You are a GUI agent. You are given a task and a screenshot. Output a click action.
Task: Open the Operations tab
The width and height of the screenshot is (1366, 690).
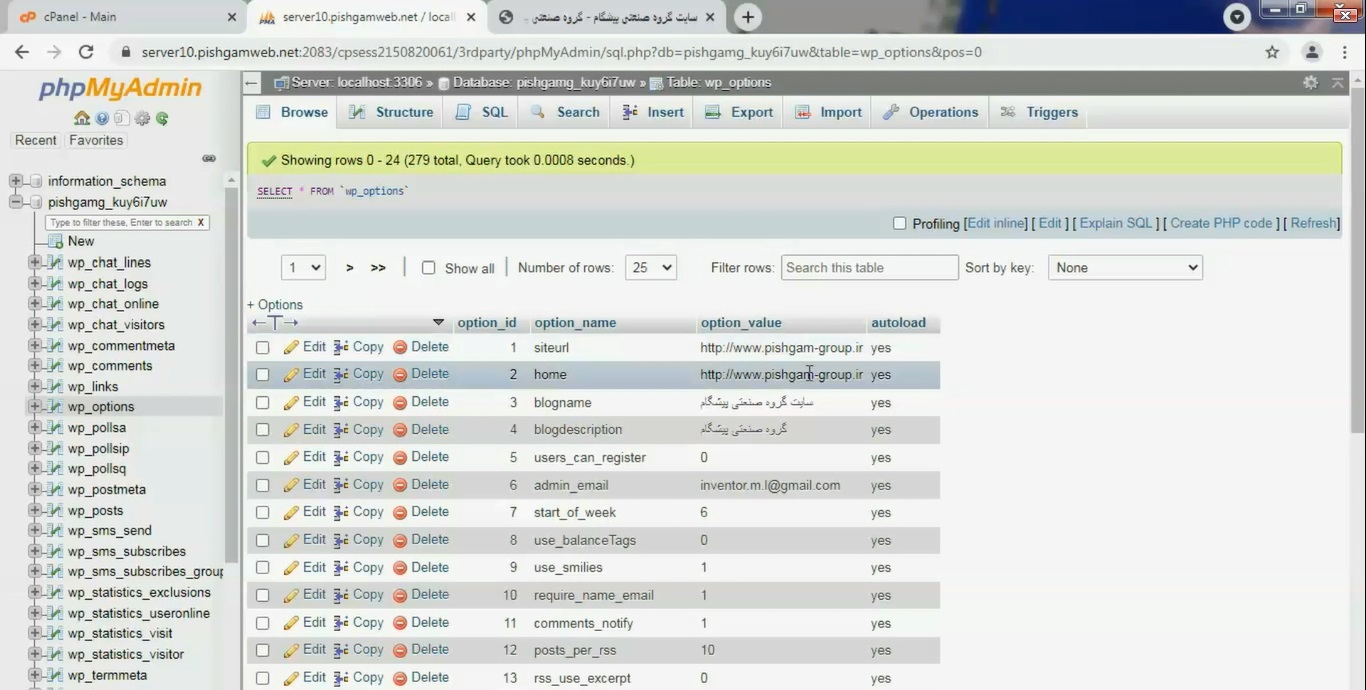point(931,112)
